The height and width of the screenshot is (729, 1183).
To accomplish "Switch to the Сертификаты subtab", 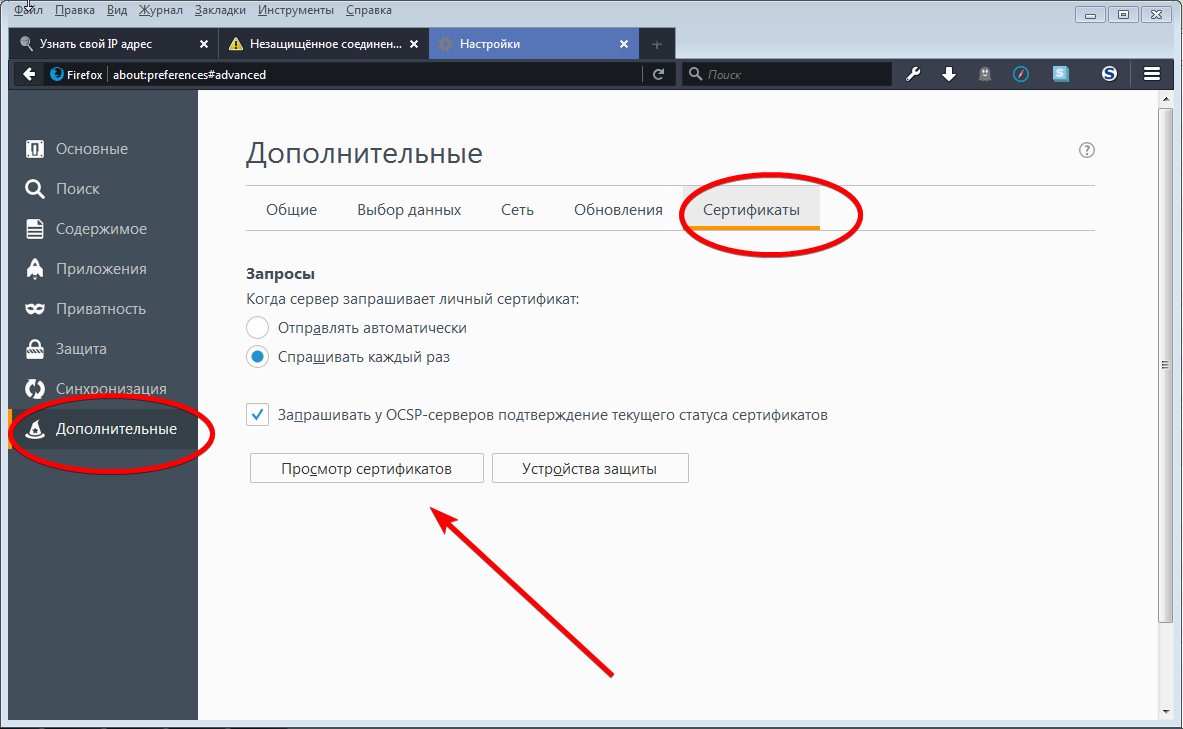I will [751, 210].
